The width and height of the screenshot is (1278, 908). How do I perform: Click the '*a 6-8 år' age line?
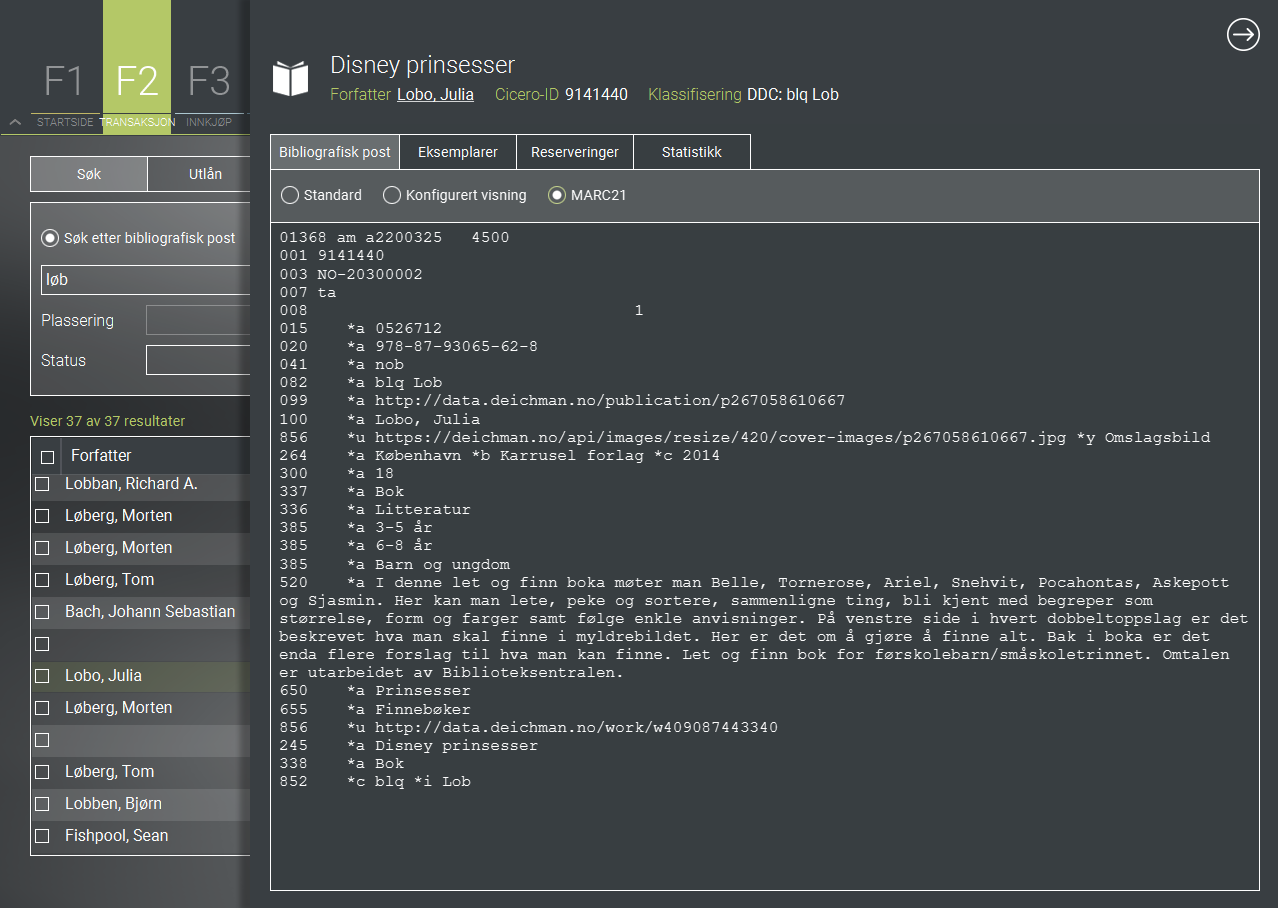[390, 545]
